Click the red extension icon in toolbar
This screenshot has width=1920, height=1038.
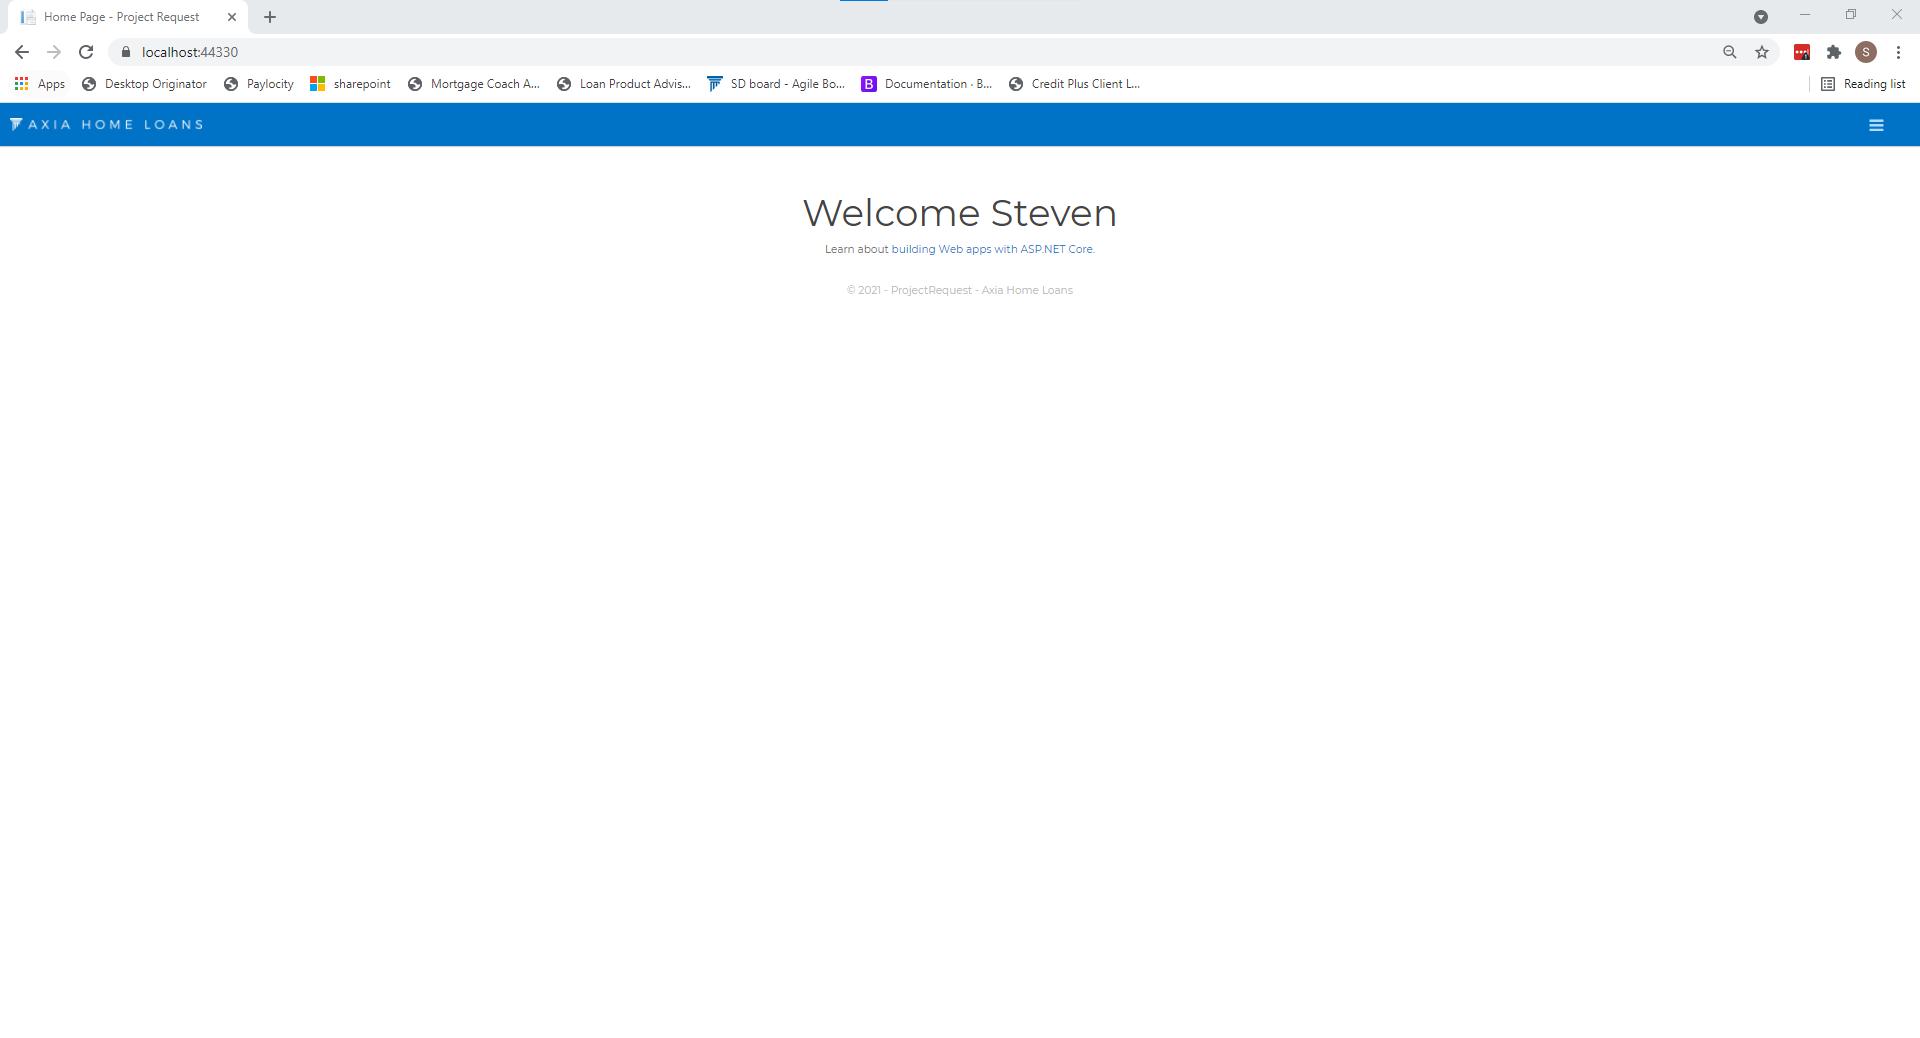click(1802, 52)
